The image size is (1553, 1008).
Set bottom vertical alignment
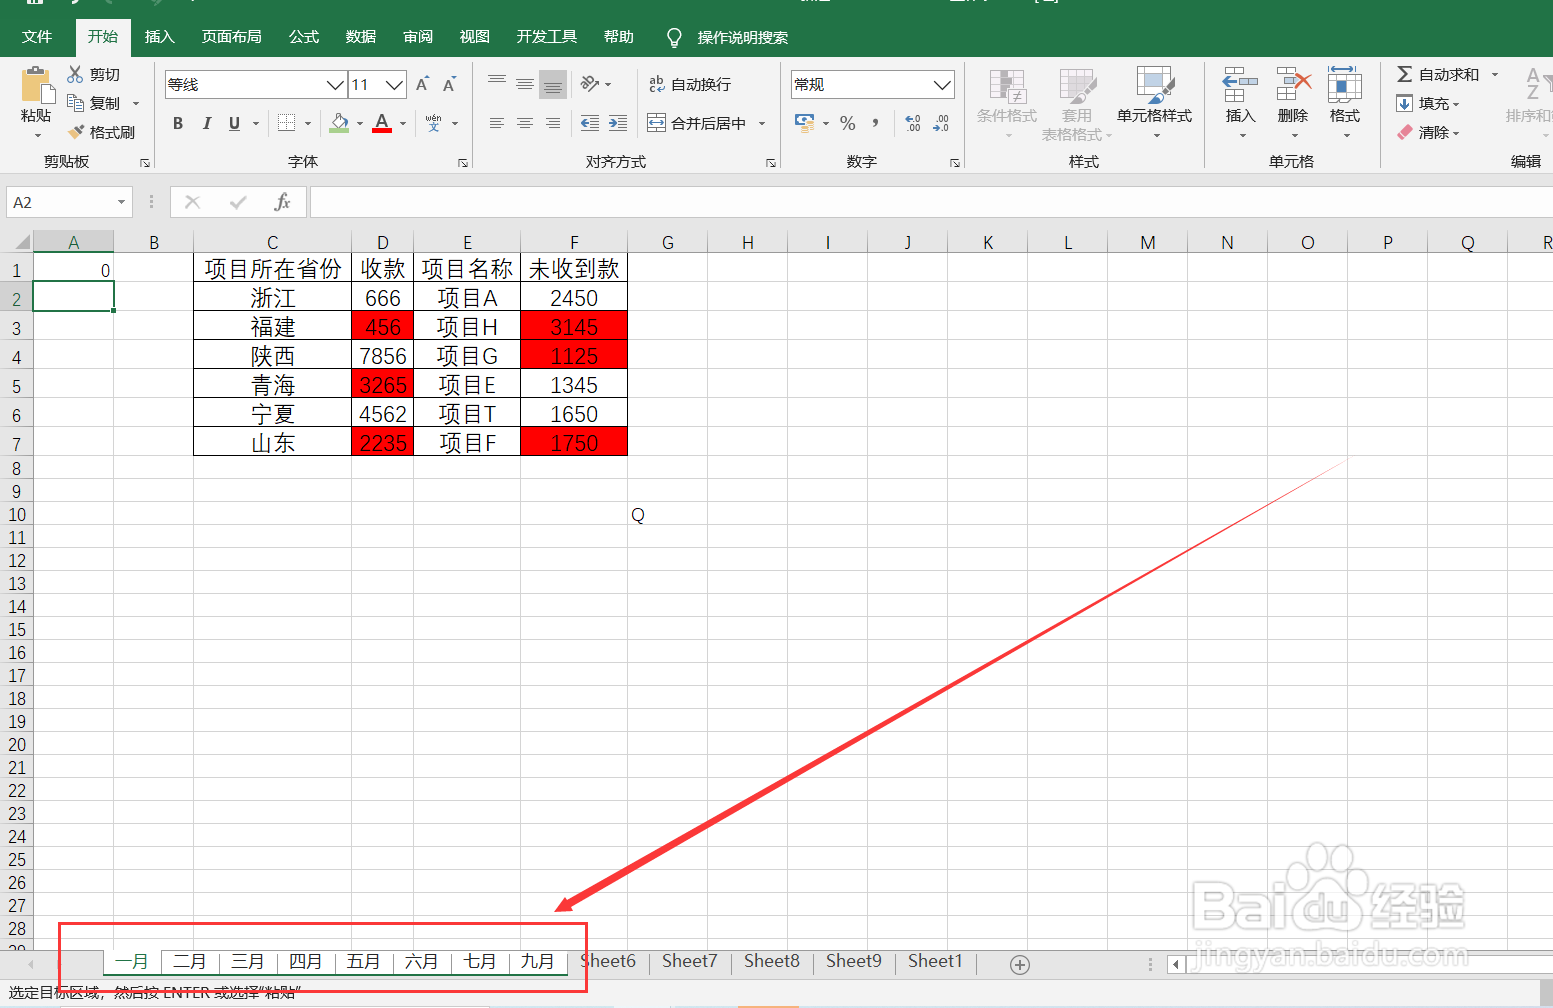[553, 85]
